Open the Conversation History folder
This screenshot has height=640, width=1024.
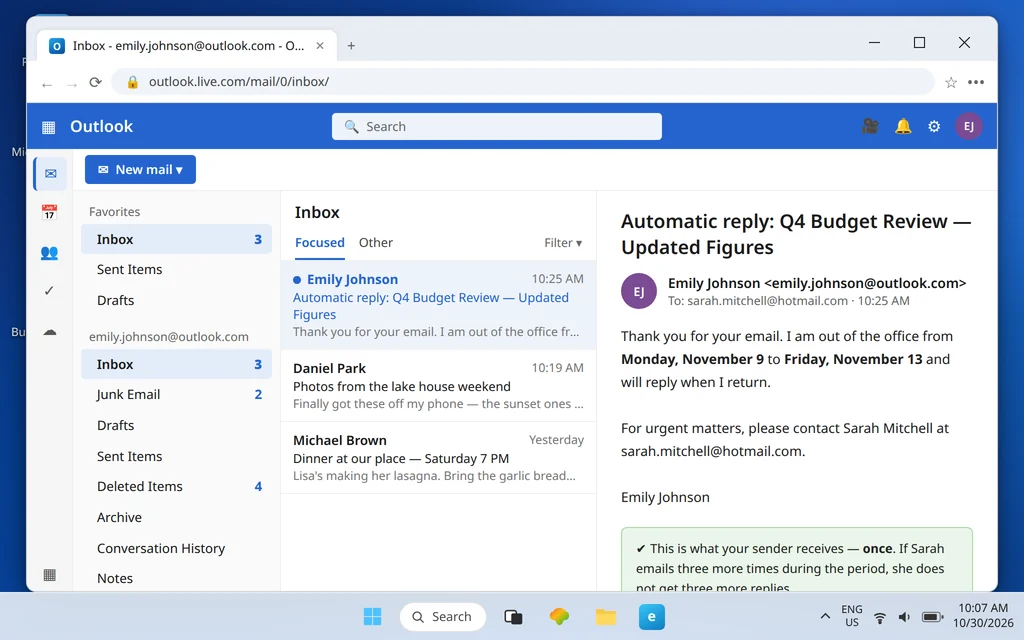coord(176,549)
